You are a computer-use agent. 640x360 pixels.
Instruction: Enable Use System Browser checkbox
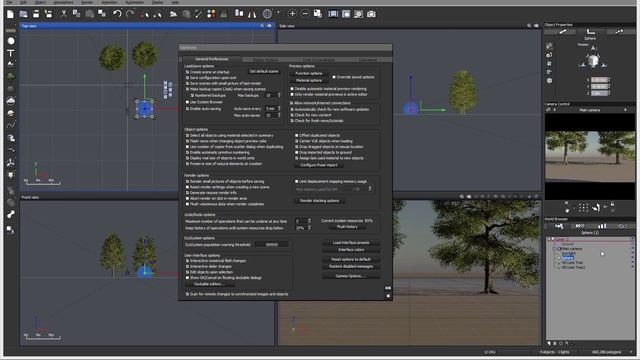[x=187, y=102]
